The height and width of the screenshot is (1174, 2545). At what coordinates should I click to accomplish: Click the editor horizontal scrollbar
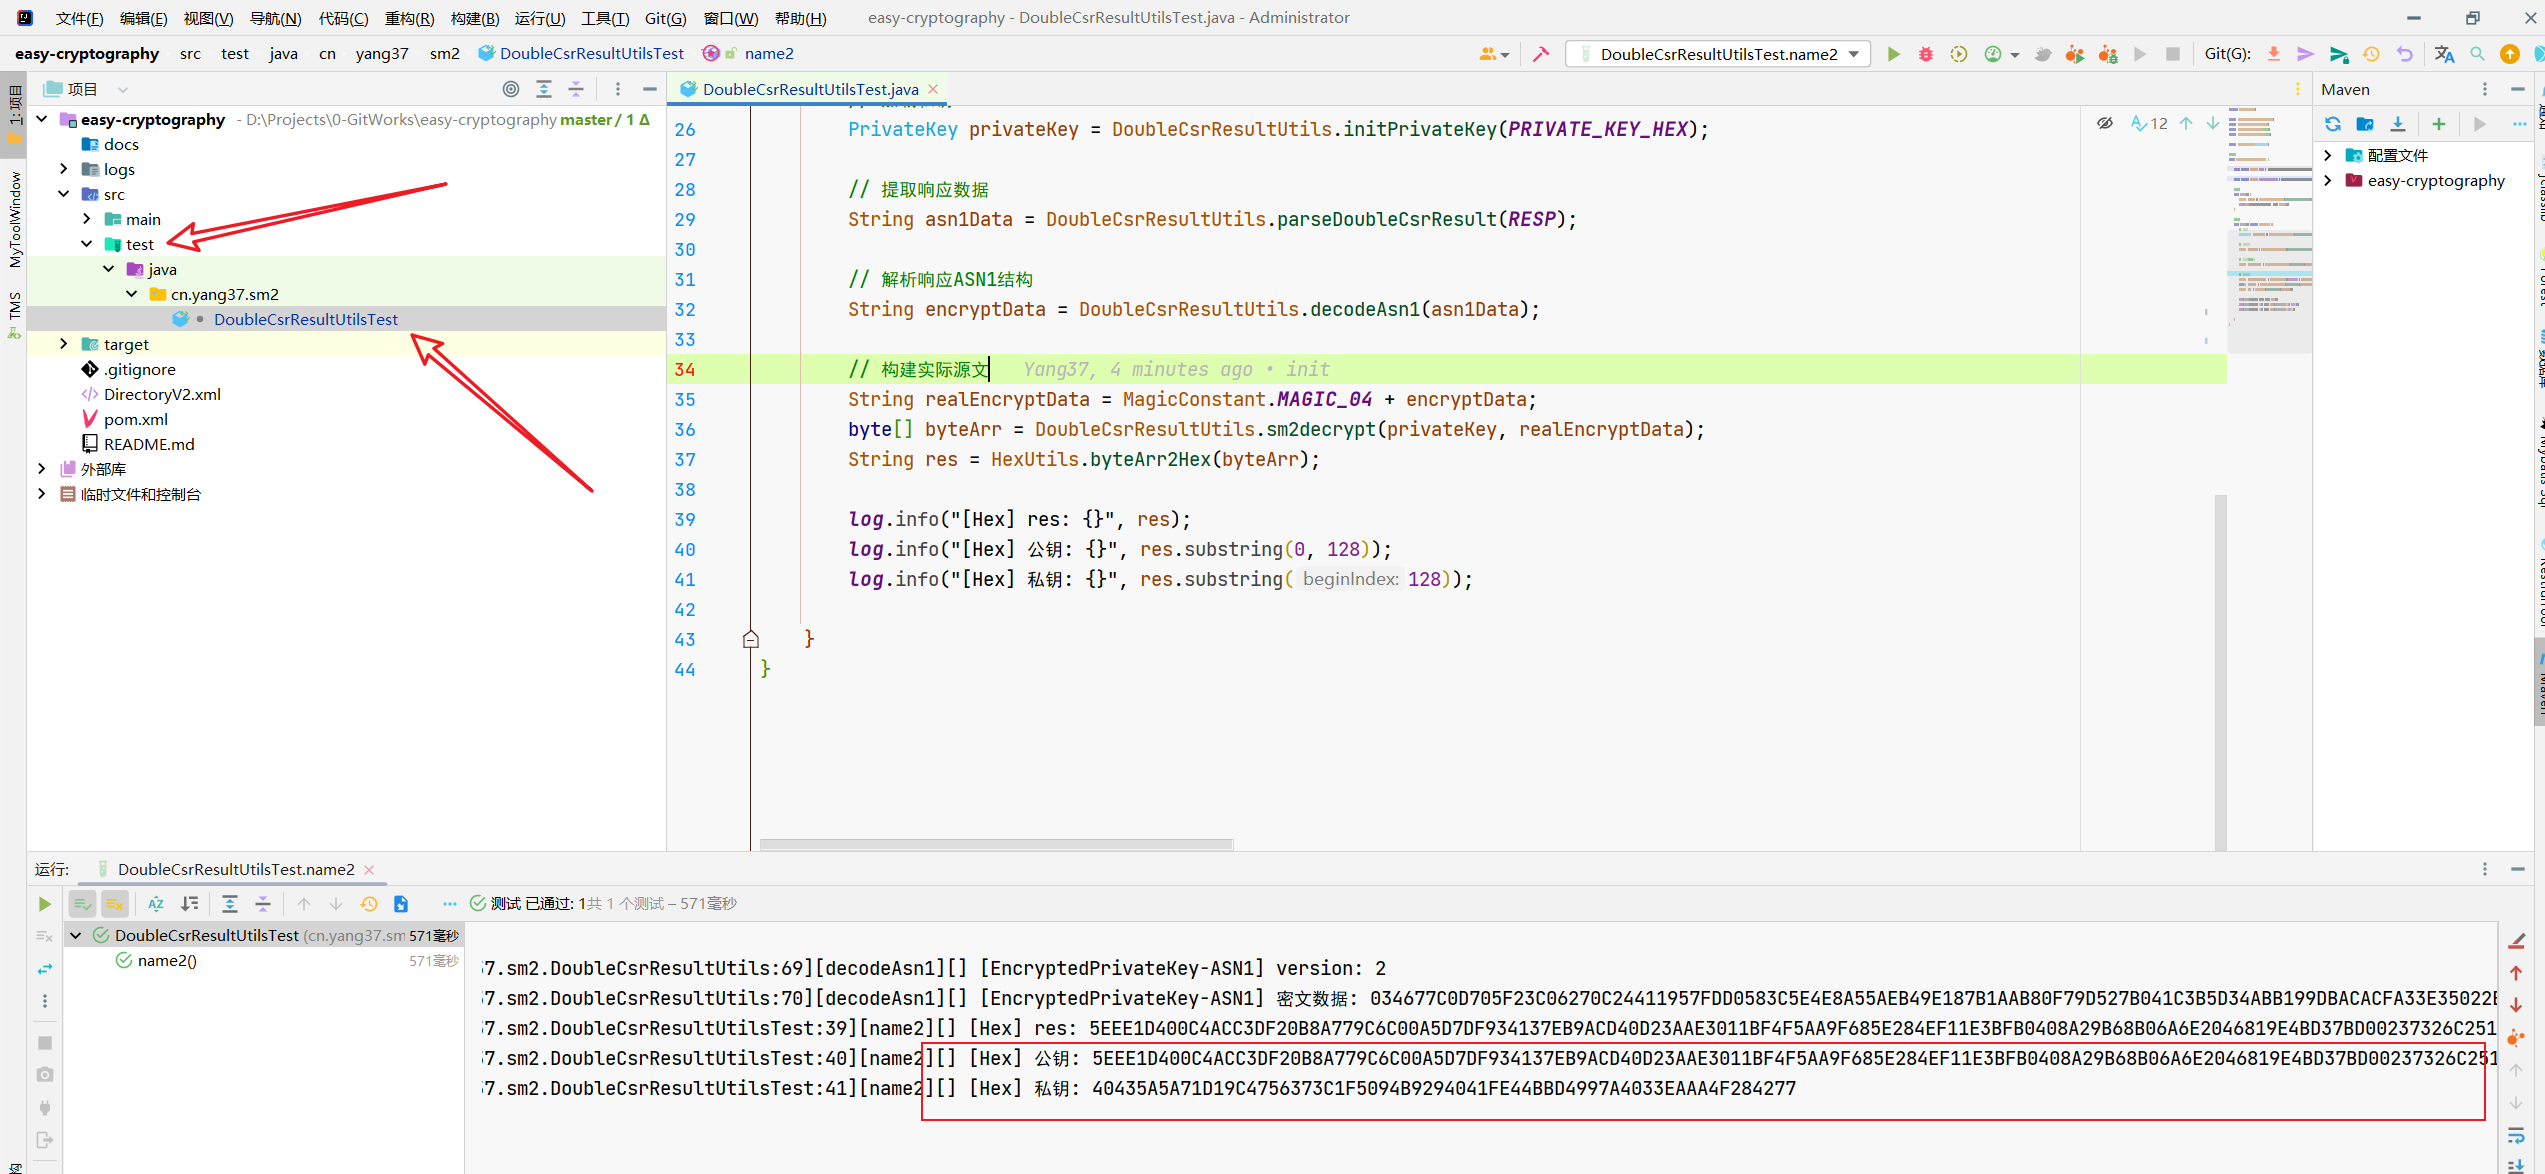[x=996, y=845]
